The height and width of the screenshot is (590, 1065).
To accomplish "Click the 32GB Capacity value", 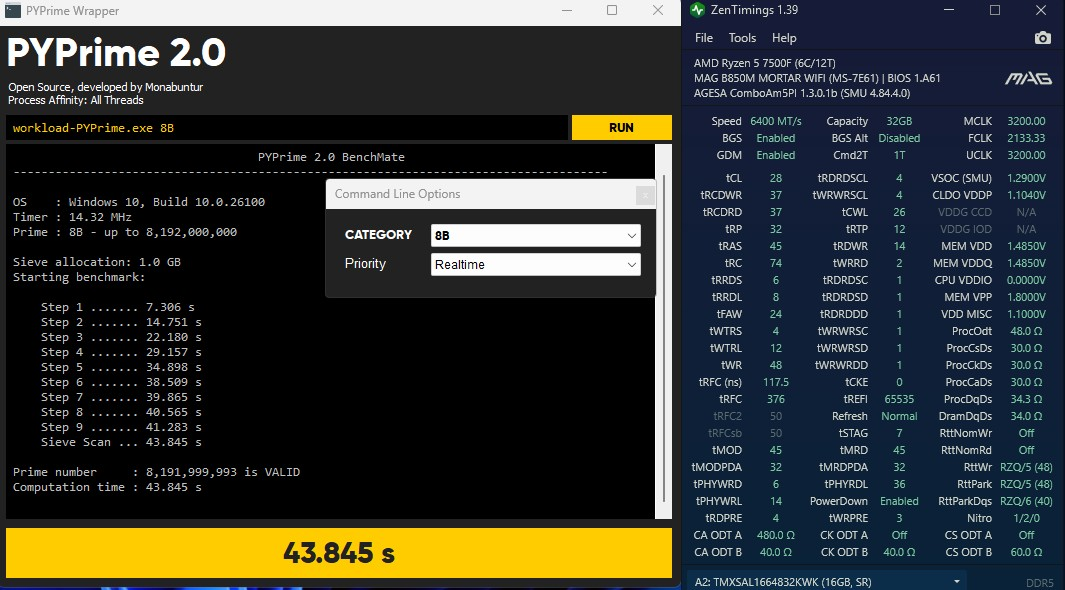I will coord(899,121).
